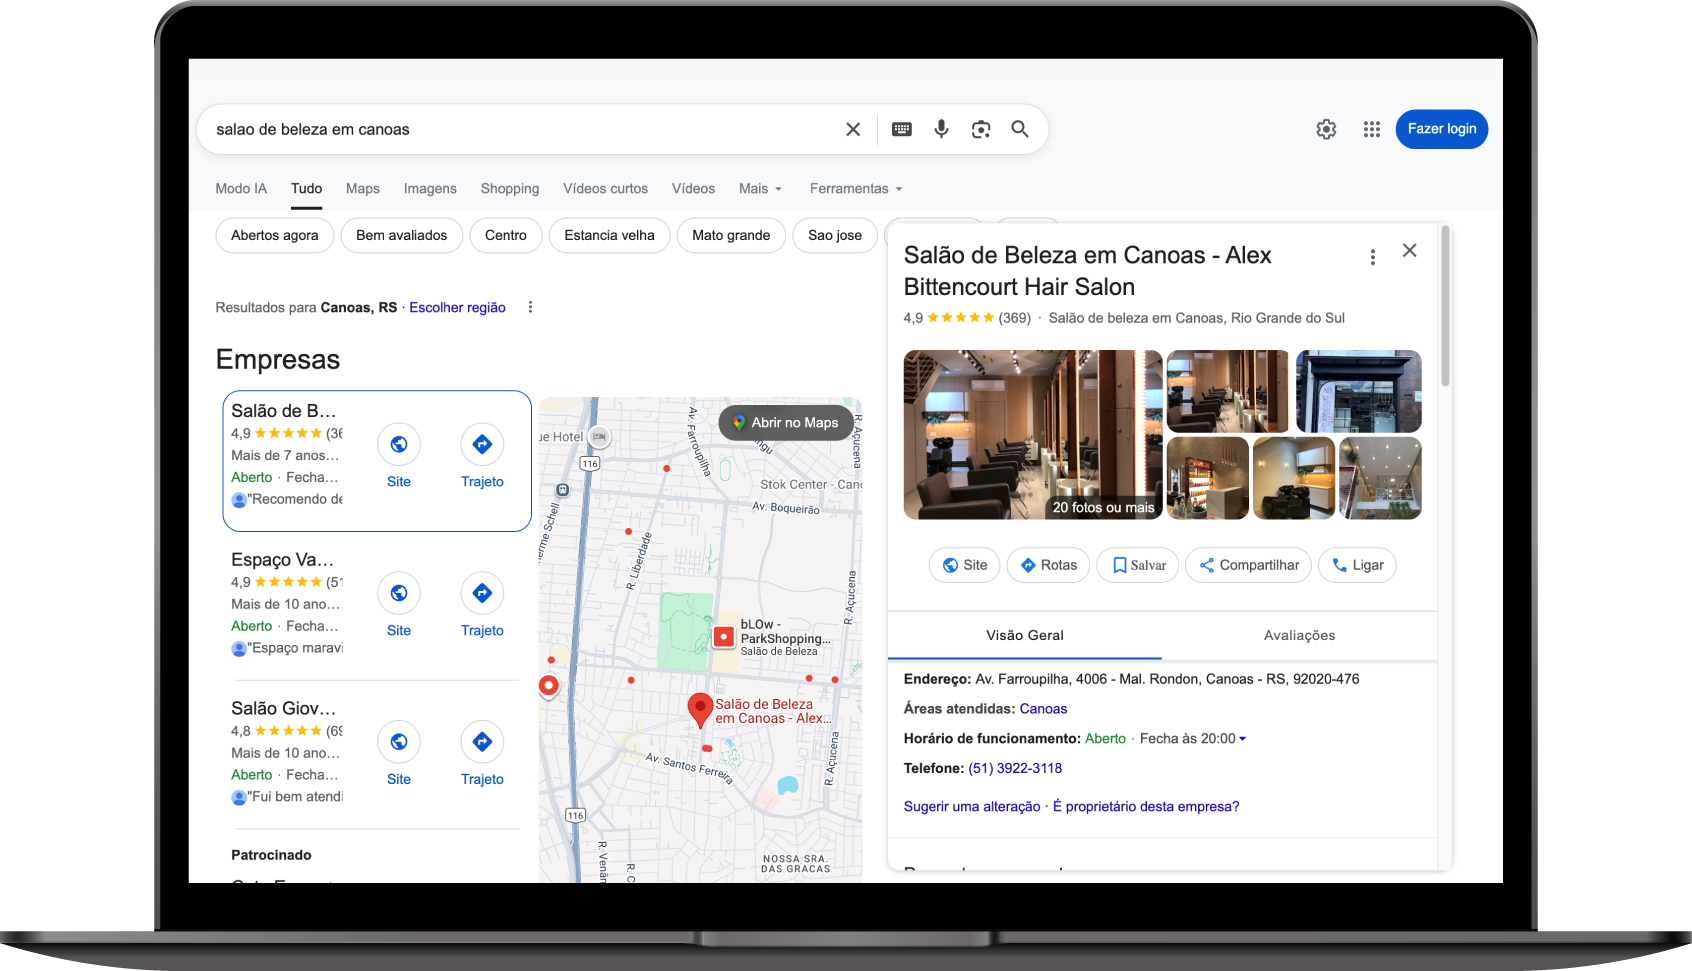The image size is (1692, 971).
Task: Click the phone number (51) 3922-3118
Action: tap(1015, 768)
